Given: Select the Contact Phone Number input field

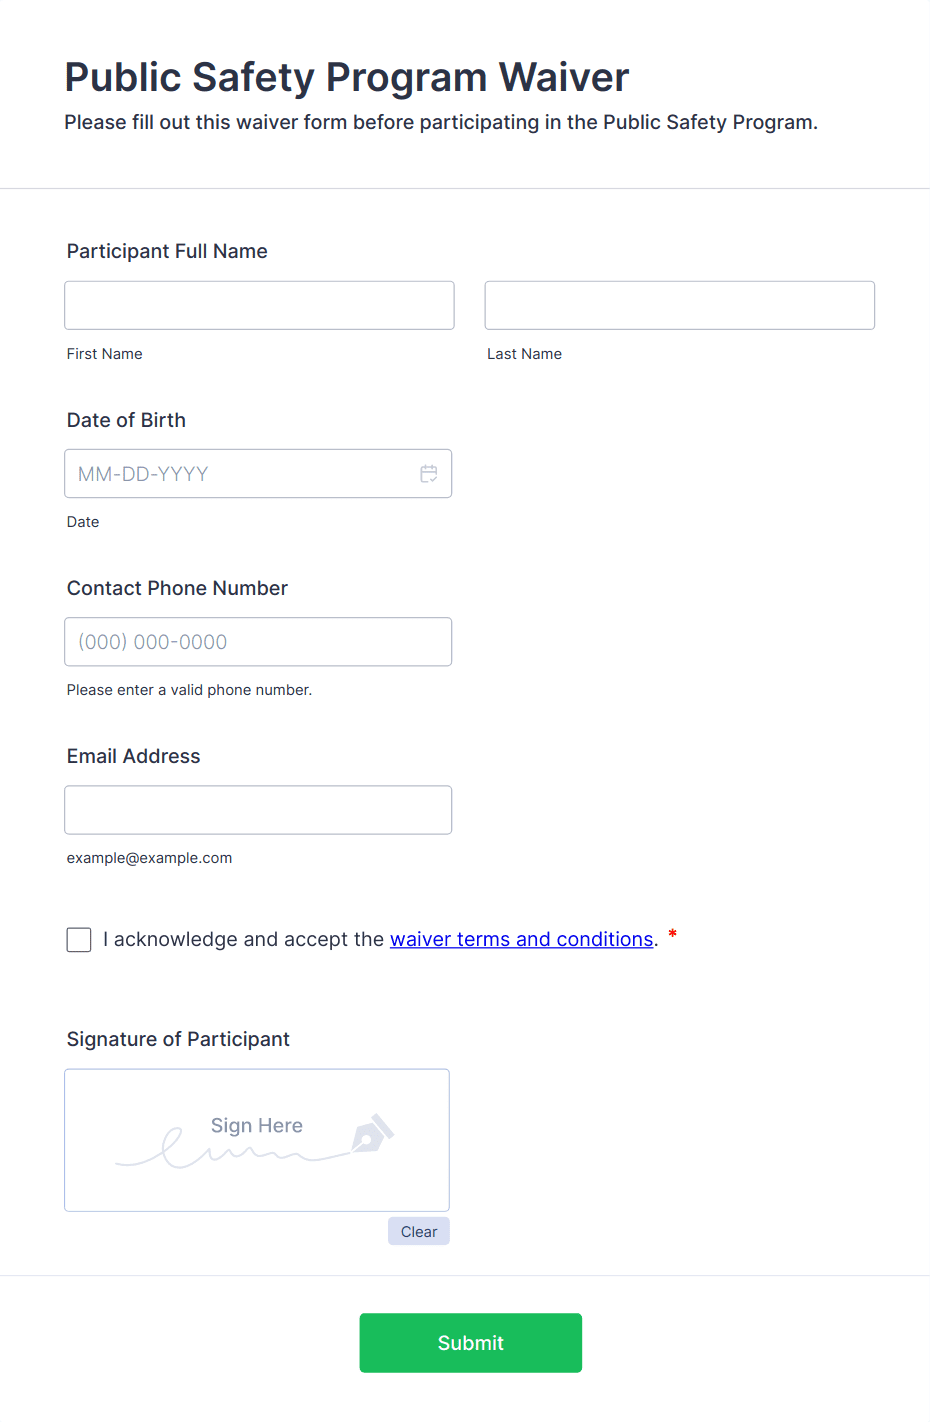Looking at the screenshot, I should pyautogui.click(x=258, y=642).
